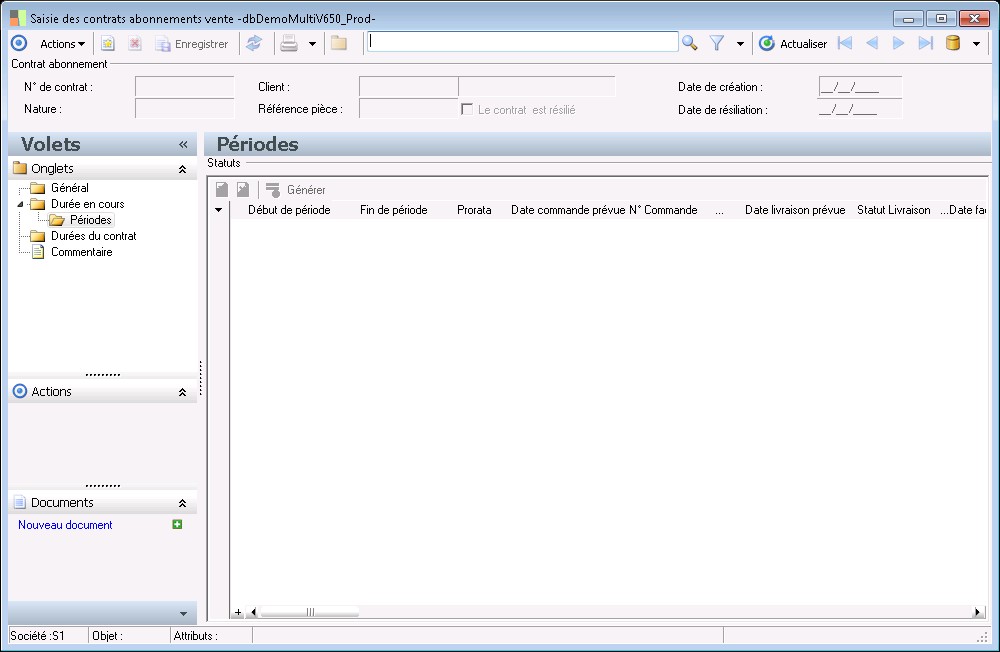Collapse the Documents panel section
This screenshot has width=1000, height=652.
pos(182,503)
